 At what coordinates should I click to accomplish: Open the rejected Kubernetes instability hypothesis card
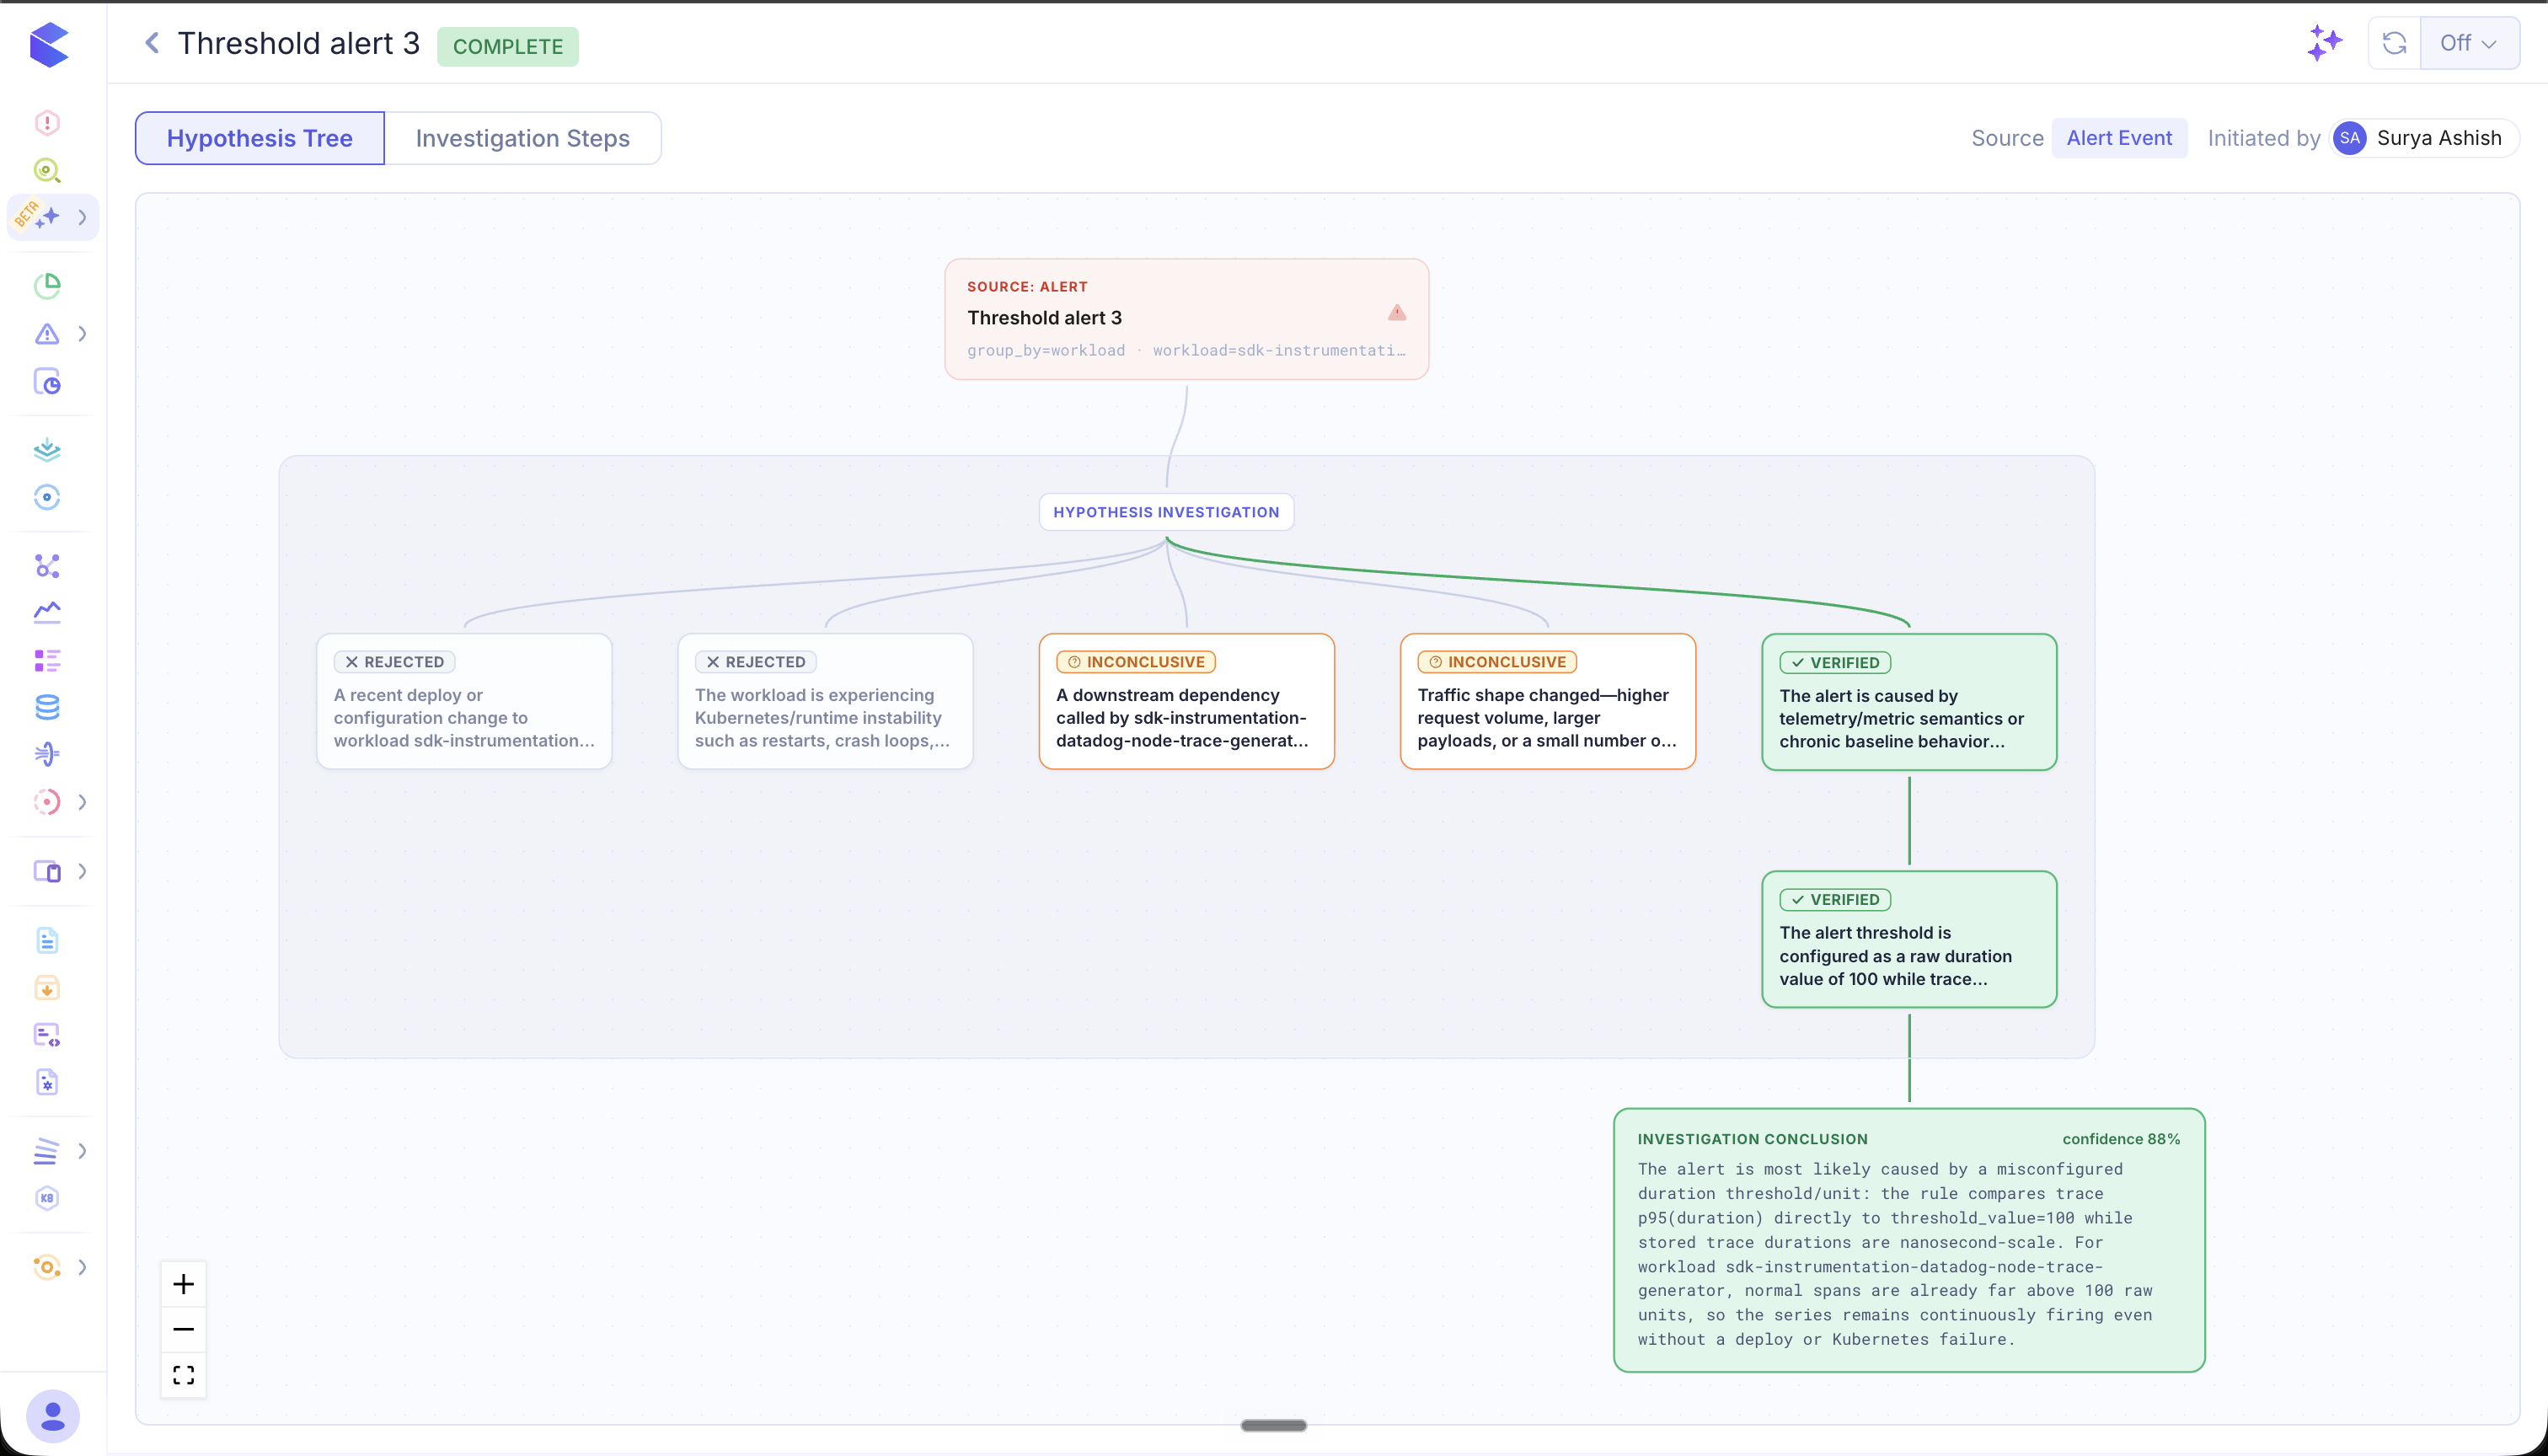coord(825,701)
